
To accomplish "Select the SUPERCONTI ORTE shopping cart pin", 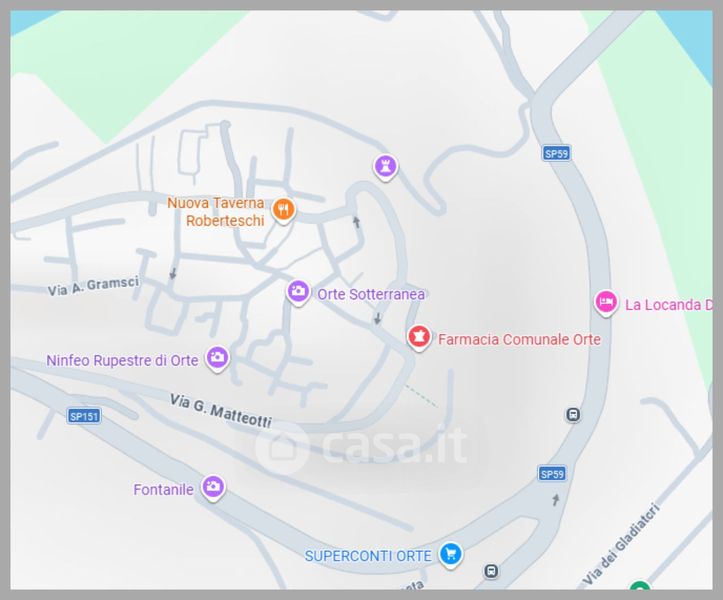I will (x=450, y=555).
